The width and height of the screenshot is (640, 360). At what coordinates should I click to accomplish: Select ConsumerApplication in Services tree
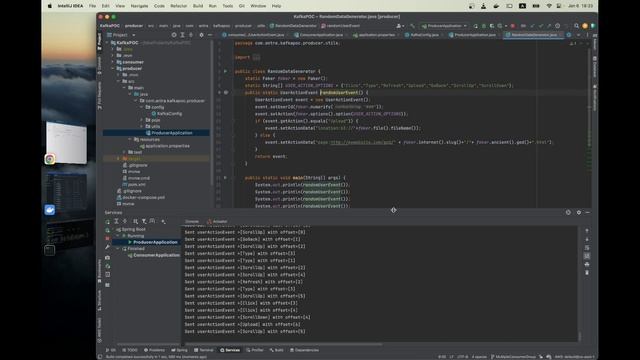pos(153,255)
